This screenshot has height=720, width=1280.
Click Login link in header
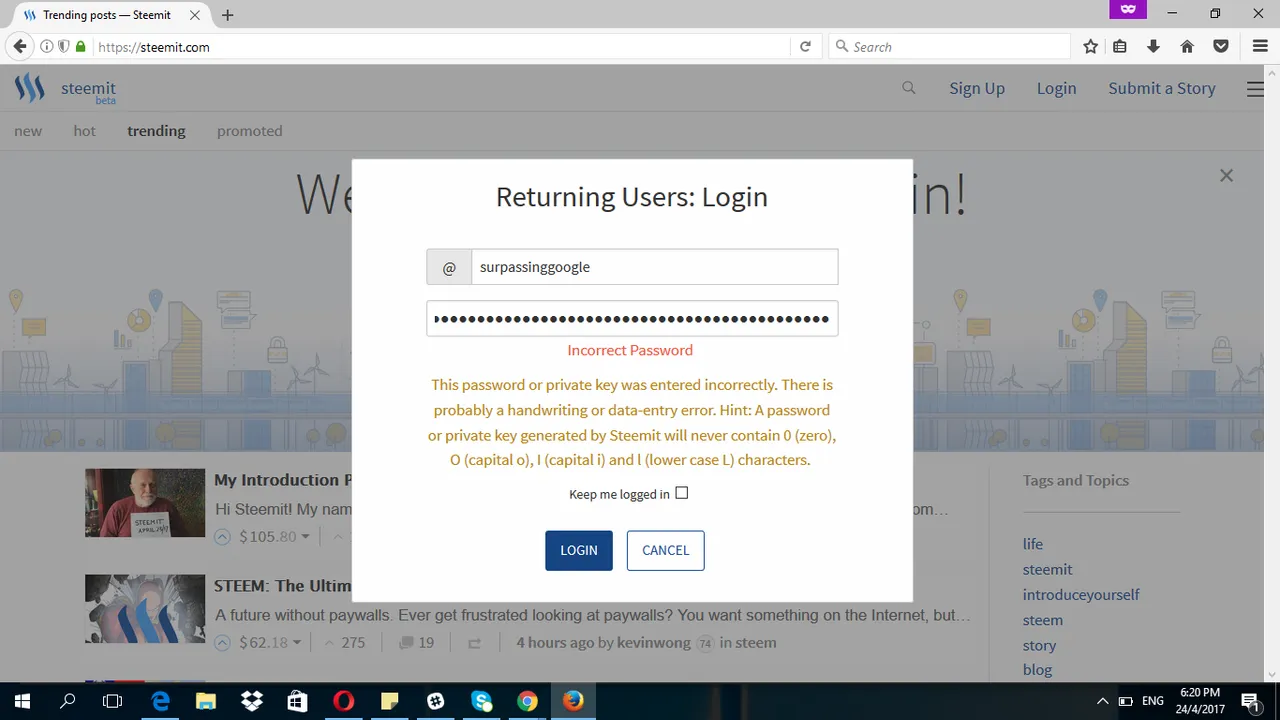click(1056, 88)
